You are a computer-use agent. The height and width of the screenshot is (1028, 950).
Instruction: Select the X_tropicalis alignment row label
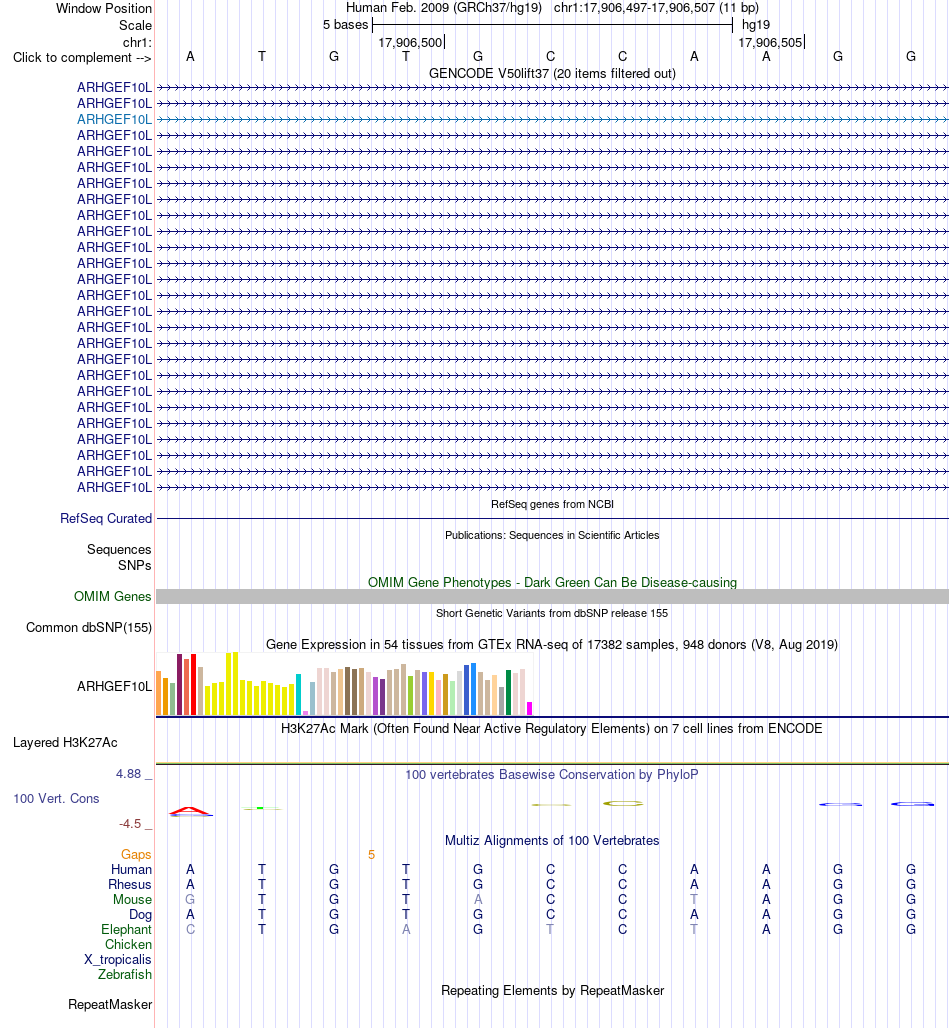click(118, 960)
